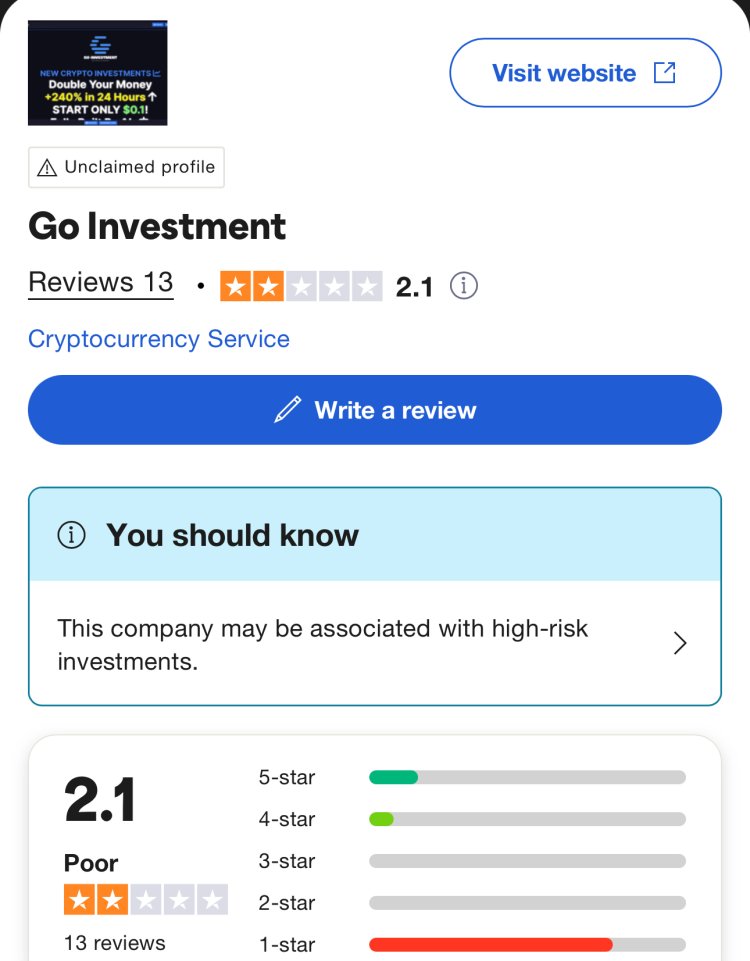Click the header star rating graphic
Viewport: 750px width, 961px height.
point(301,286)
